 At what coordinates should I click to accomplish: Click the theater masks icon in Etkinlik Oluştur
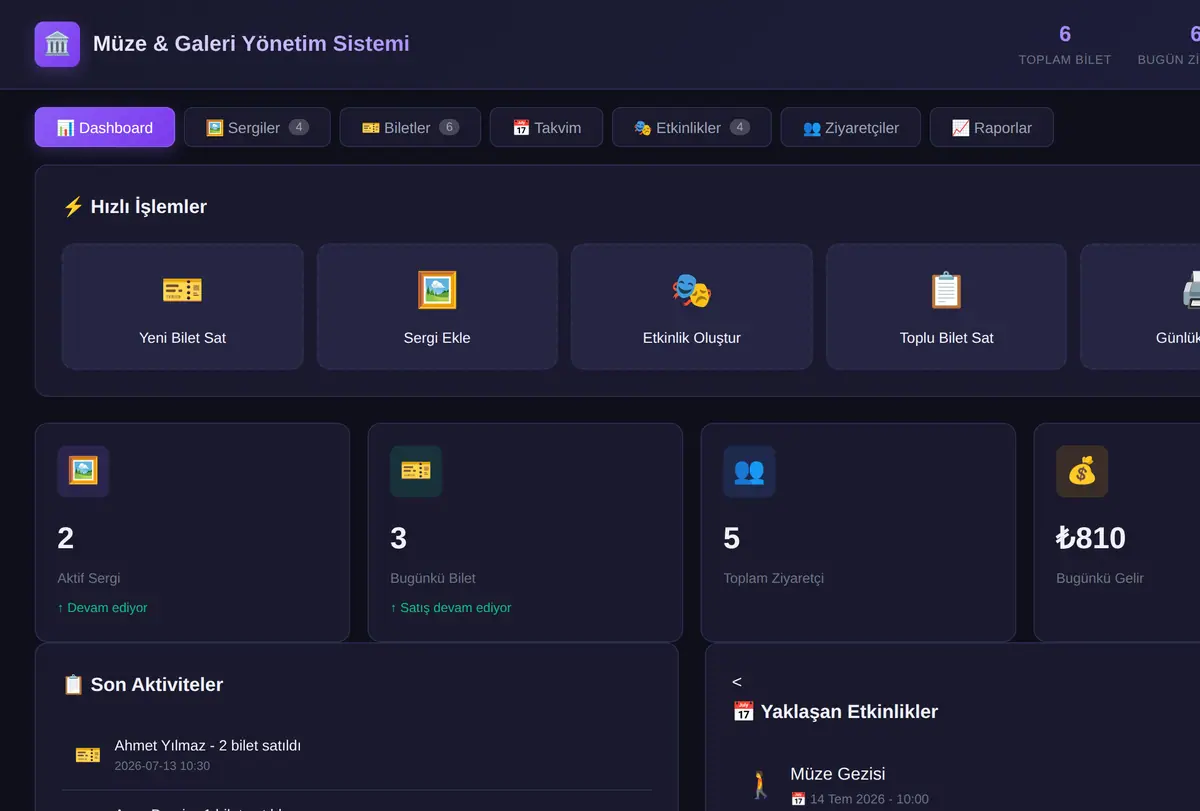coord(692,290)
